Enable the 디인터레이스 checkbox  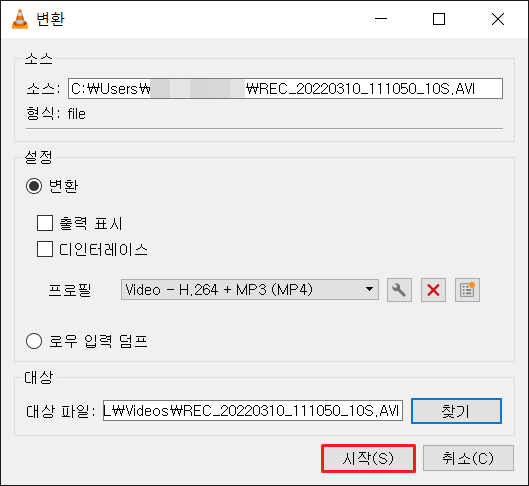point(45,249)
